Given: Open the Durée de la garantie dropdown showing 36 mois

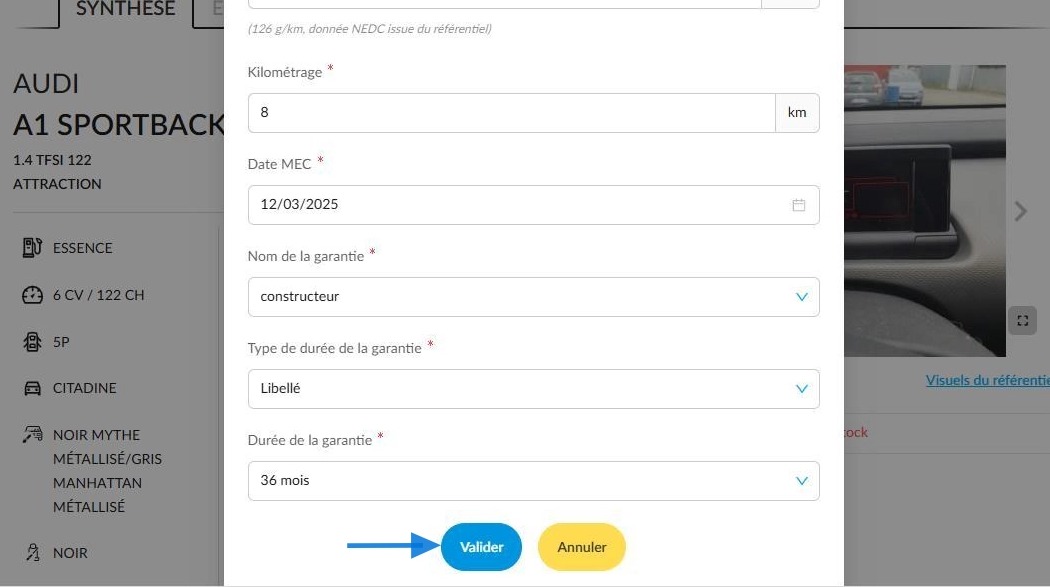Looking at the screenshot, I should (x=533, y=481).
